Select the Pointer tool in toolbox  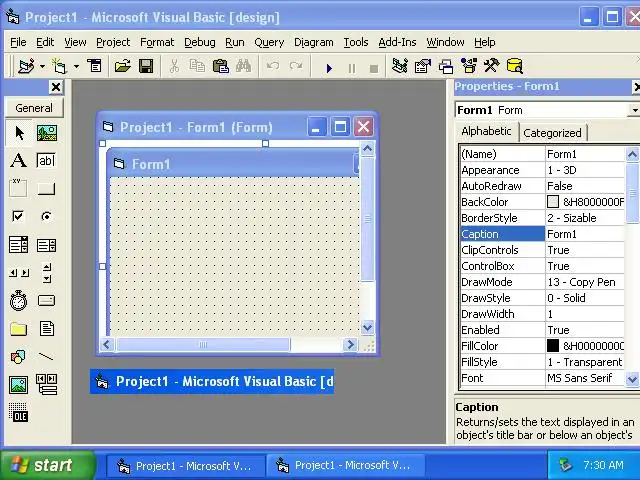(x=19, y=133)
